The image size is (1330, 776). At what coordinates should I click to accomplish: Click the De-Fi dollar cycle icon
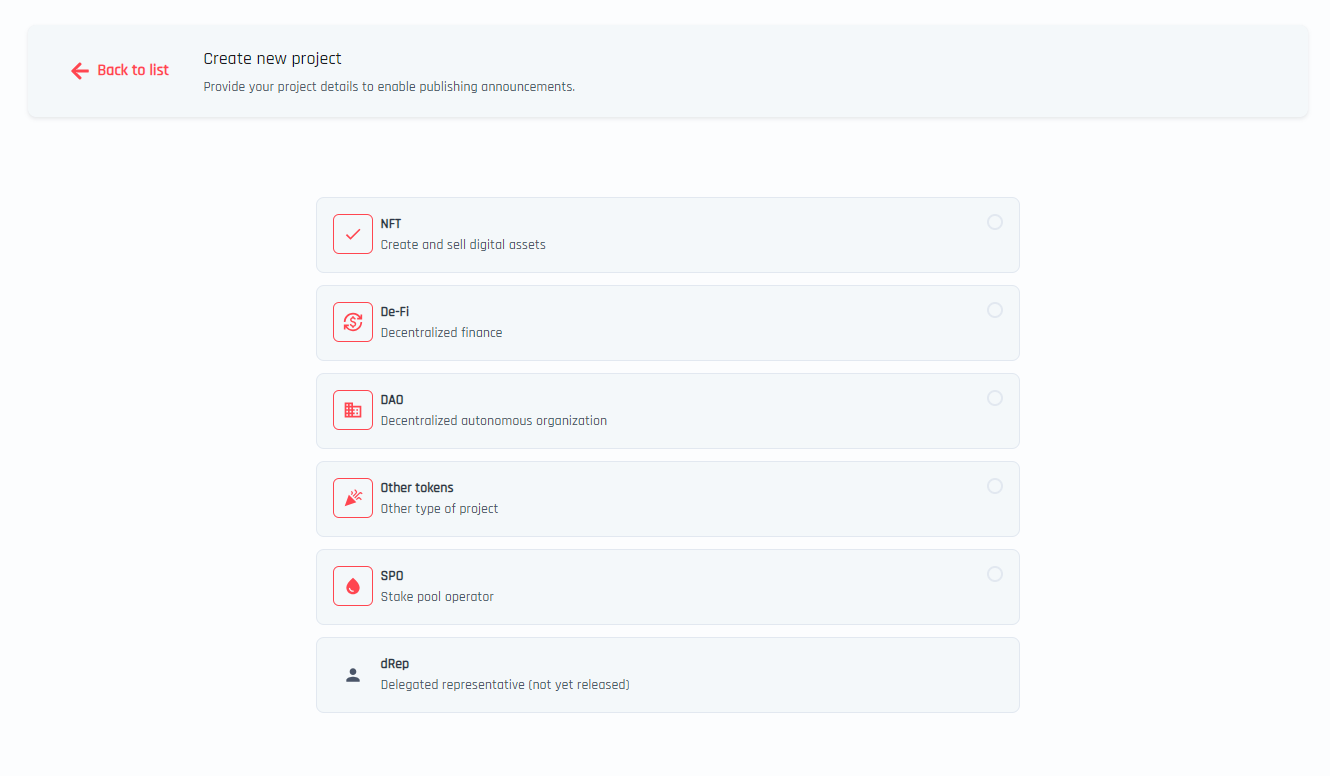point(352,321)
